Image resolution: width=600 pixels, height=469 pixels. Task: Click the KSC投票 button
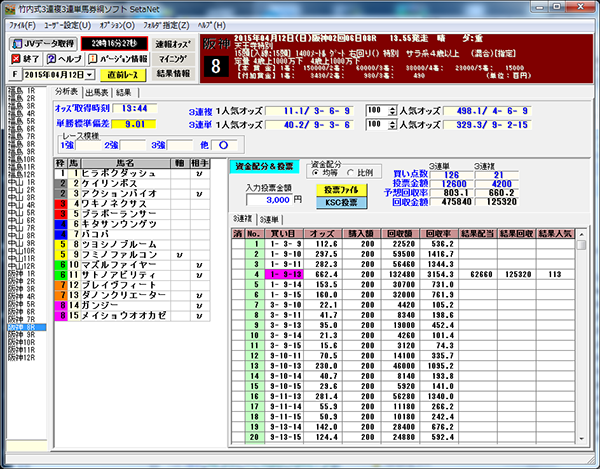point(341,203)
